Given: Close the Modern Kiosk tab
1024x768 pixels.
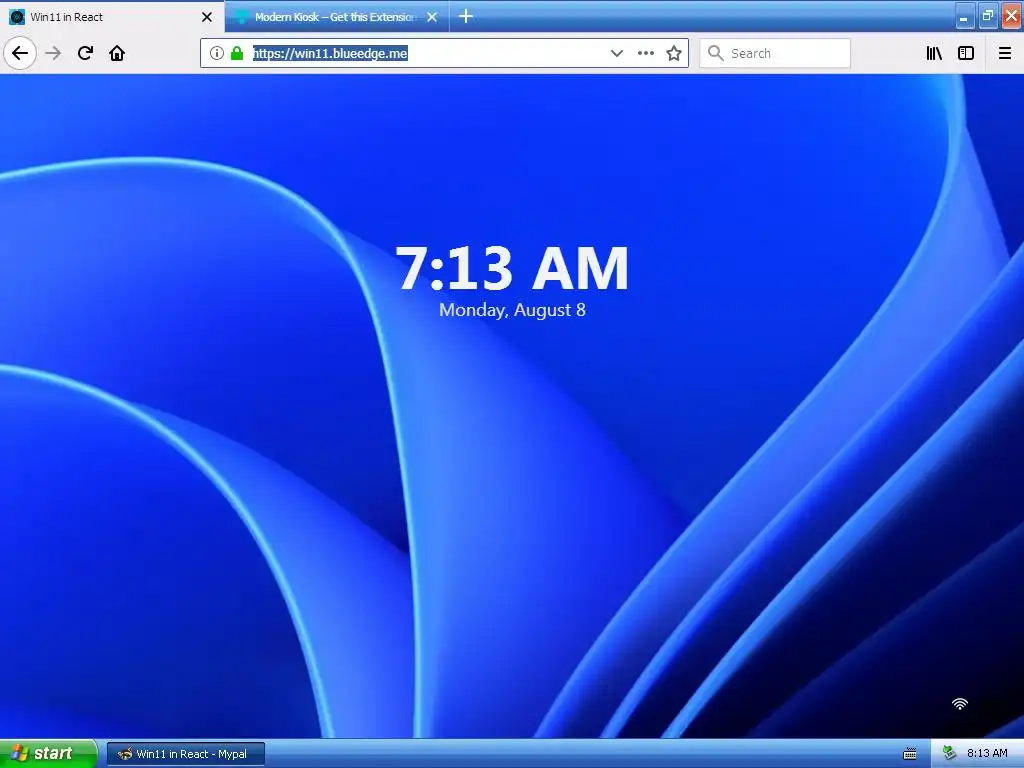Looking at the screenshot, I should 432,17.
